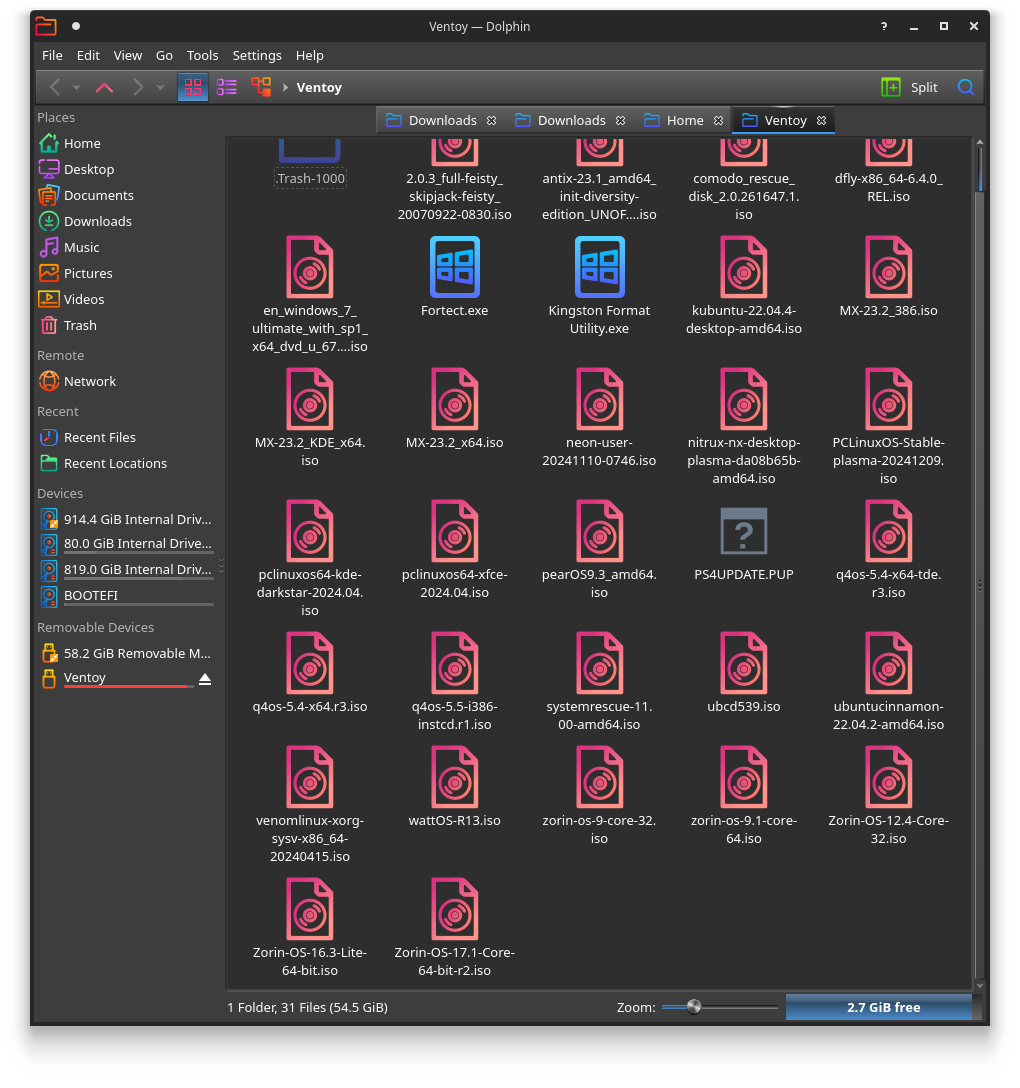Click the Split view button
The image size is (1020, 1088).
(909, 87)
